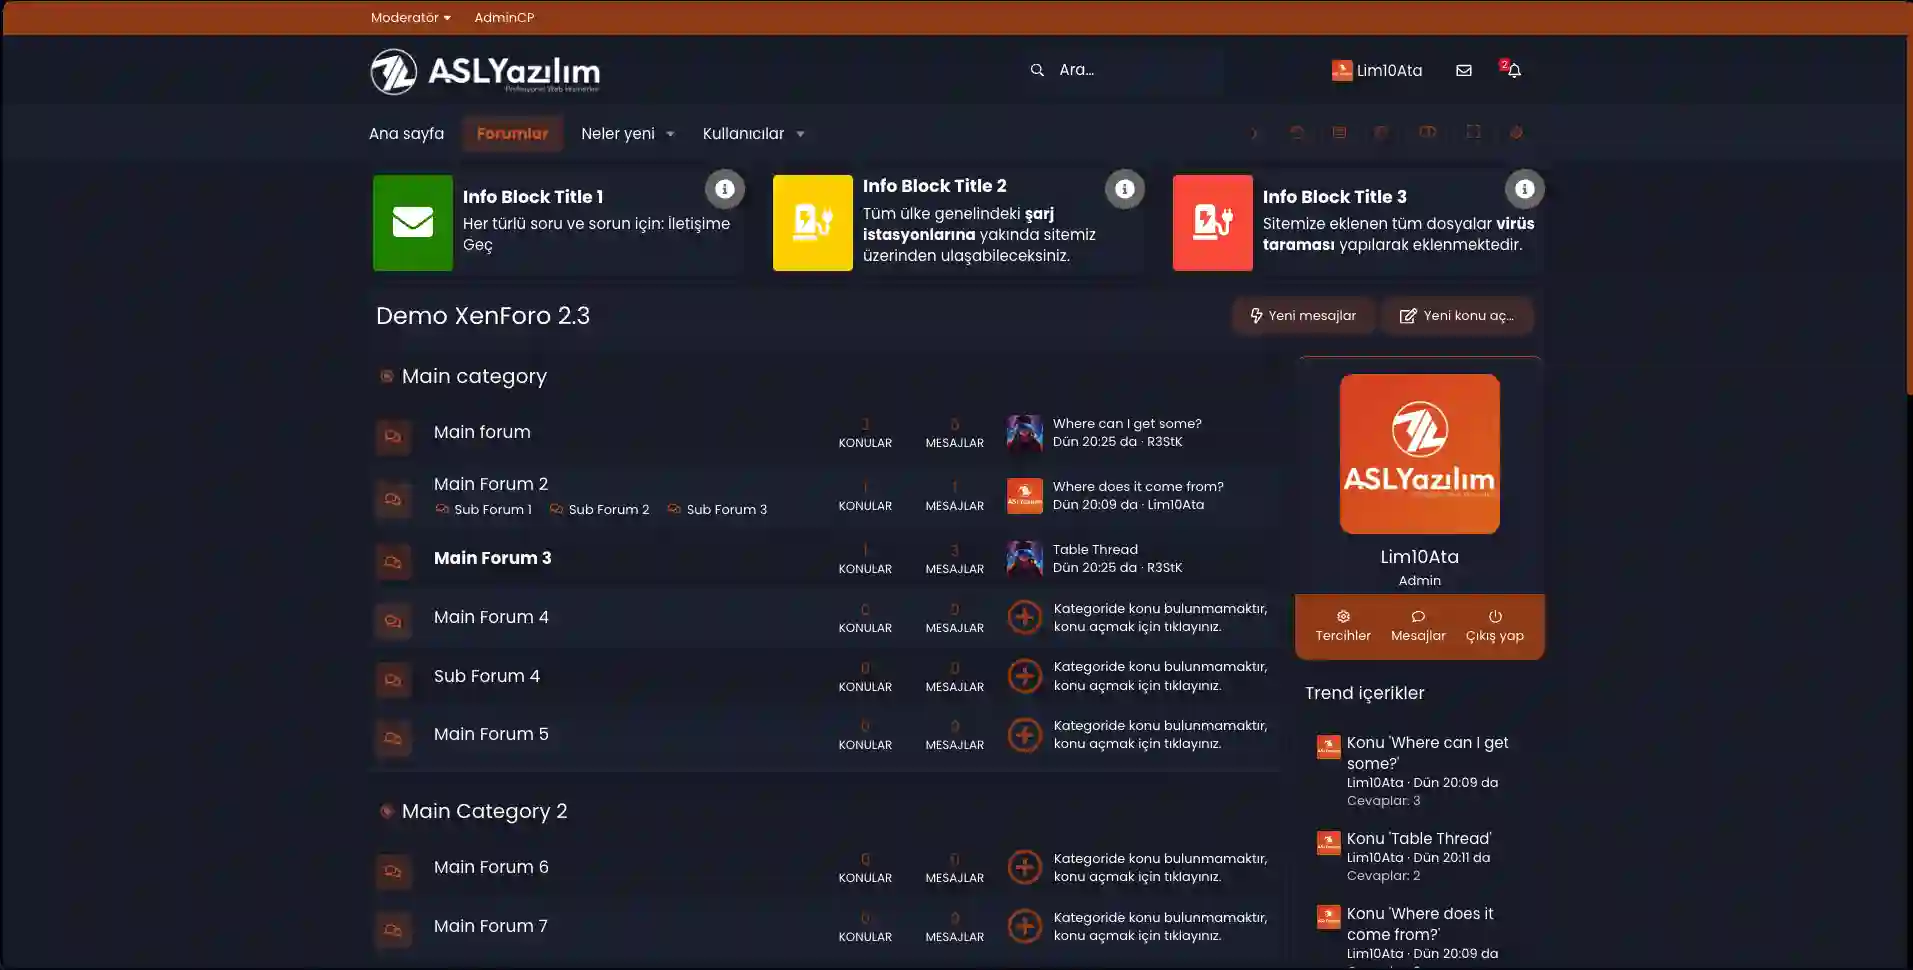Click the info icon on Info Block Title 3

(1524, 189)
